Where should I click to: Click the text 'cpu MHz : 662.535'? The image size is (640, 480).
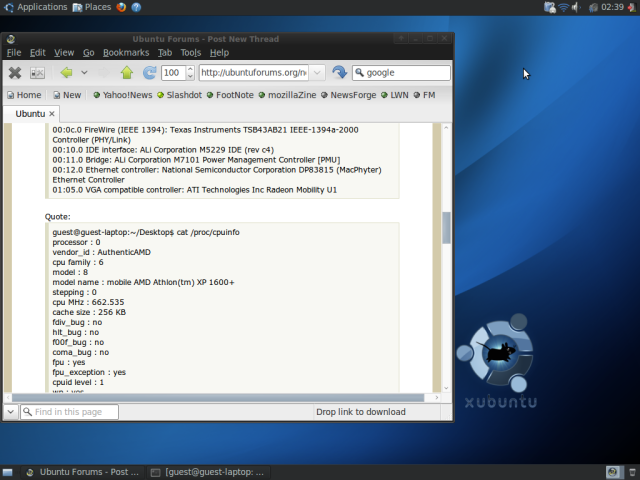[x=88, y=302]
